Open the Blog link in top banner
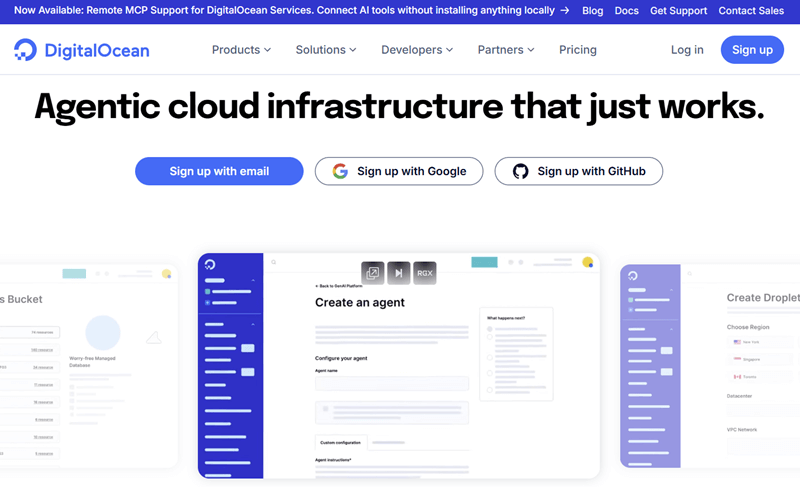 pos(592,11)
